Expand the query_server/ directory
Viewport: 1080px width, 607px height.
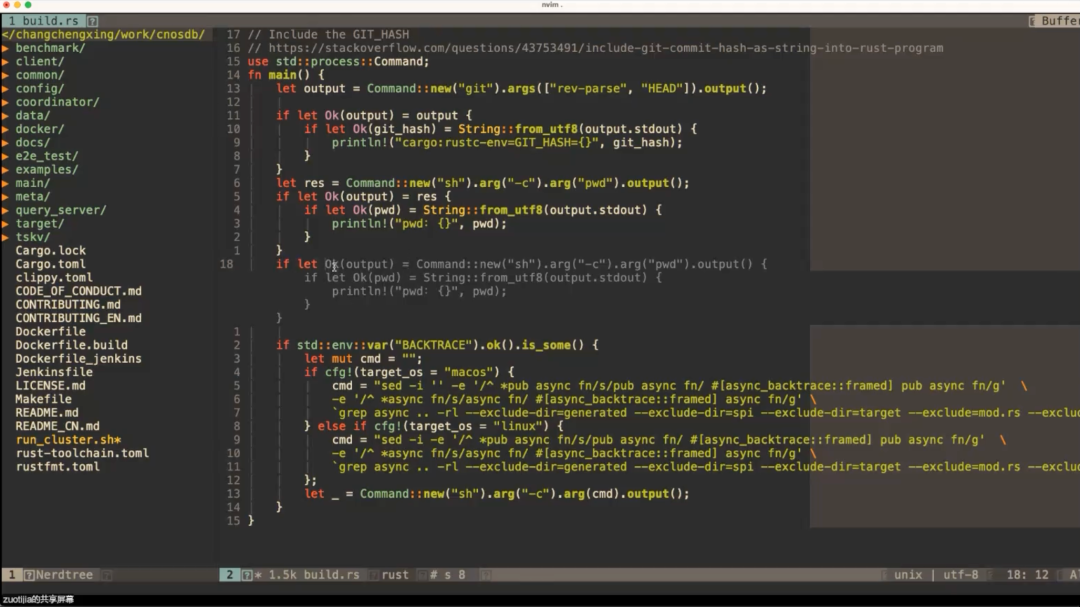pos(58,209)
